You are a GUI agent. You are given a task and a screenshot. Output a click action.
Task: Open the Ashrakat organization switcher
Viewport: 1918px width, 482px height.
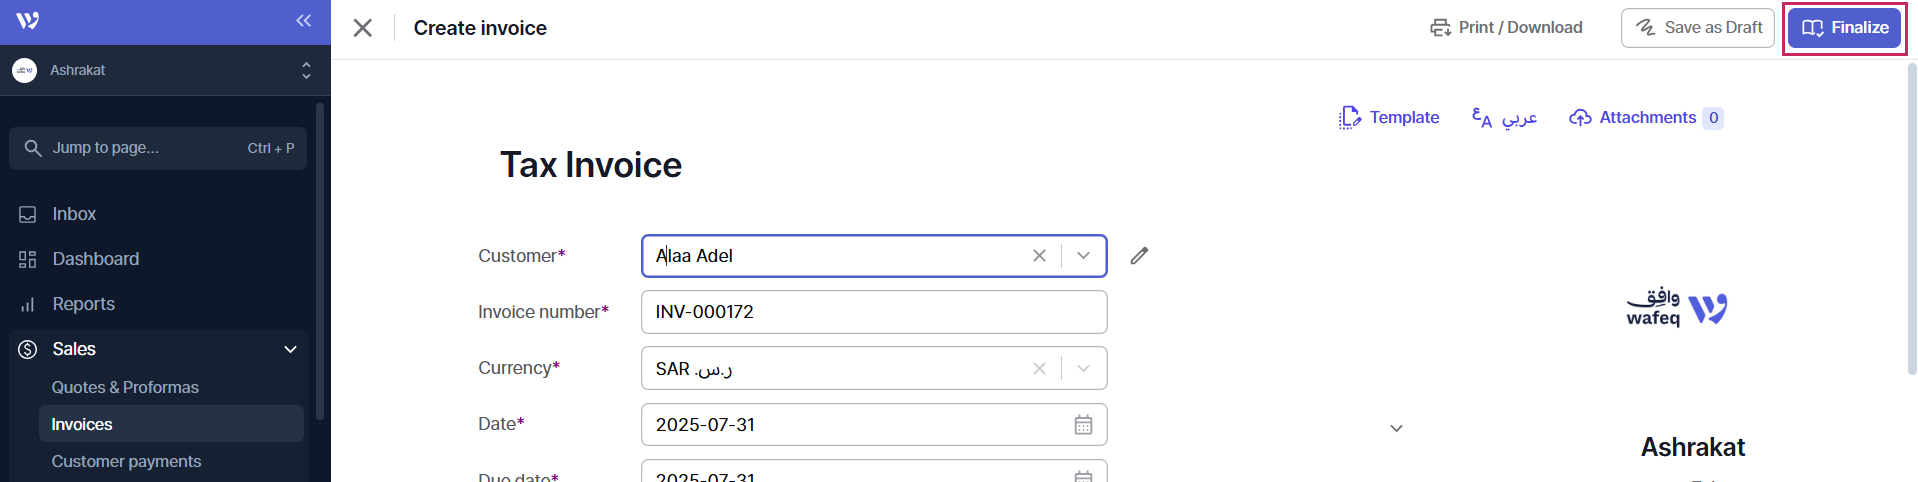(165, 70)
